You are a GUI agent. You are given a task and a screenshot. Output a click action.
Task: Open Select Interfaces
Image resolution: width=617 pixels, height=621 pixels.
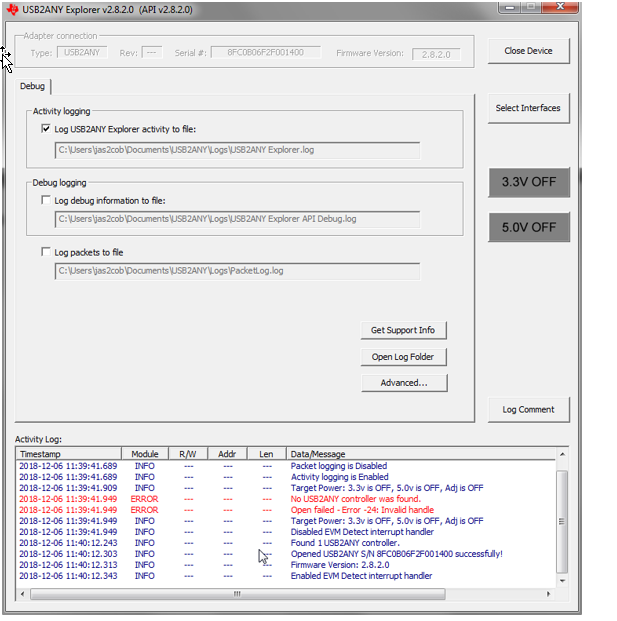[529, 108]
